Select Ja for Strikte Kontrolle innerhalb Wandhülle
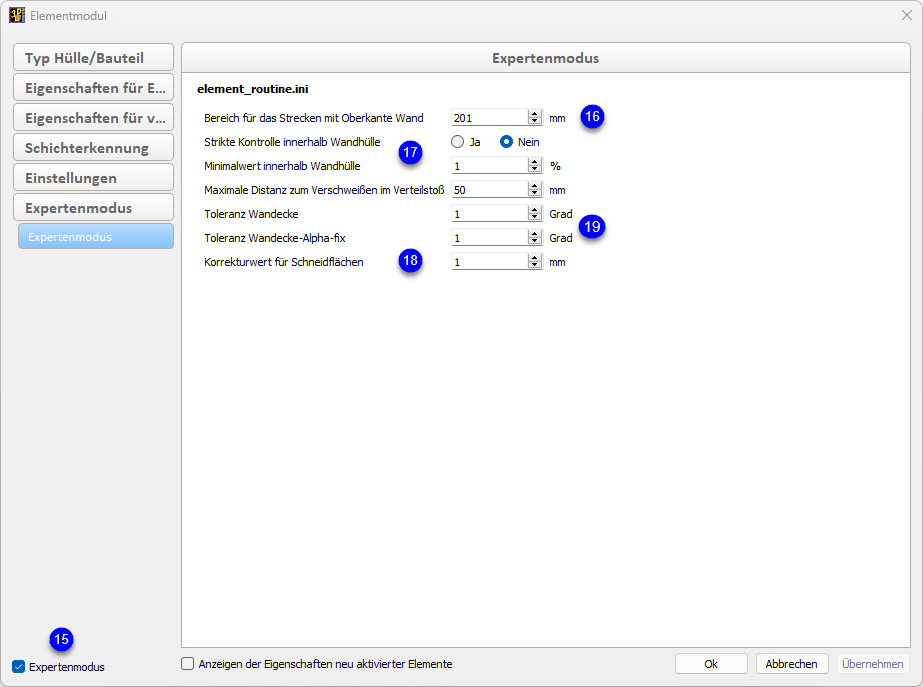Image resolution: width=923 pixels, height=687 pixels. pyautogui.click(x=458, y=142)
